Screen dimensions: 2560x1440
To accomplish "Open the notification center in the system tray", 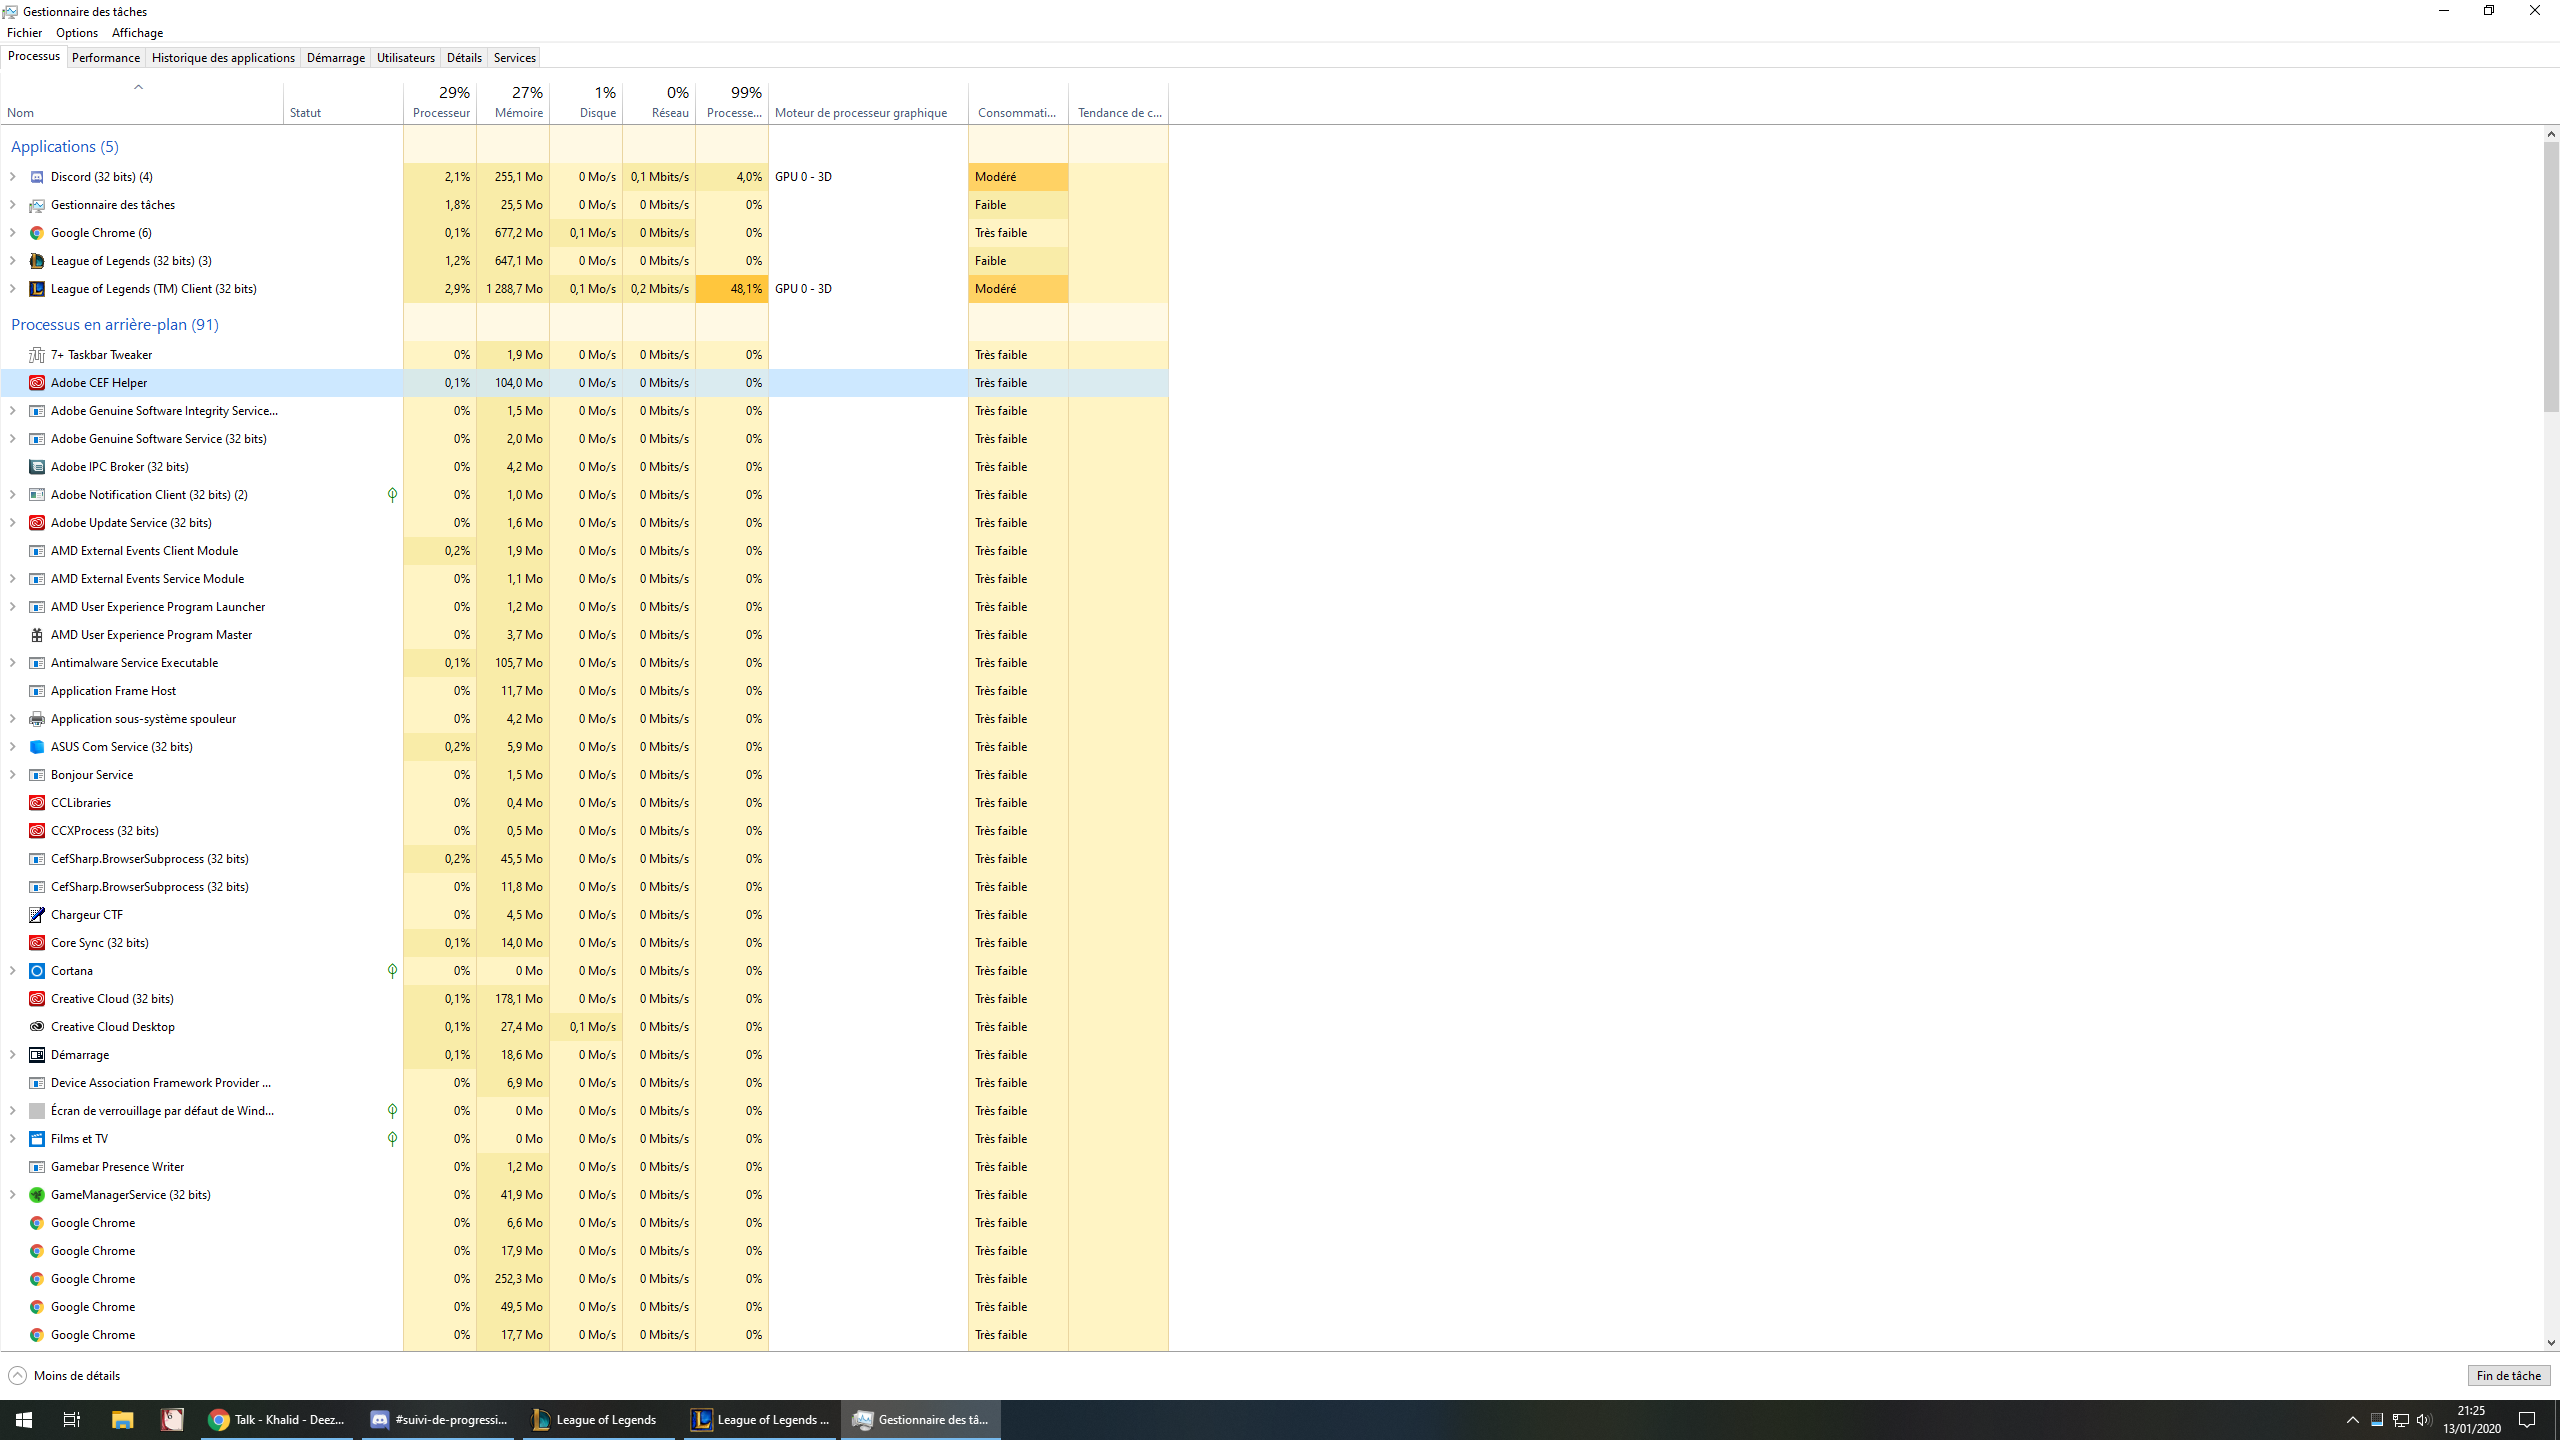I will pyautogui.click(x=2527, y=1420).
